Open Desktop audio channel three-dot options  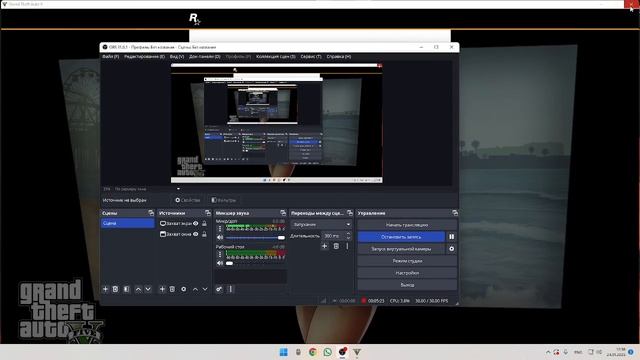(220, 255)
